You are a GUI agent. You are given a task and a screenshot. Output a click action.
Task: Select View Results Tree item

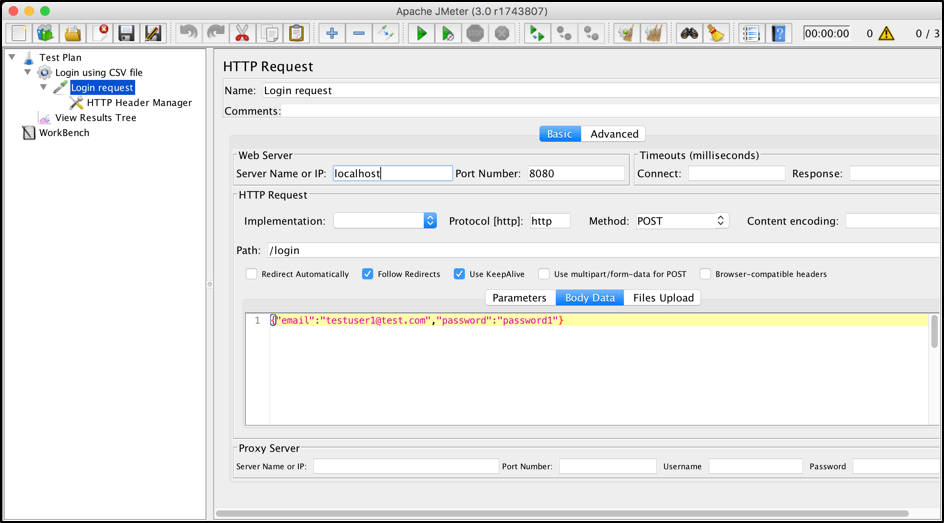[96, 117]
